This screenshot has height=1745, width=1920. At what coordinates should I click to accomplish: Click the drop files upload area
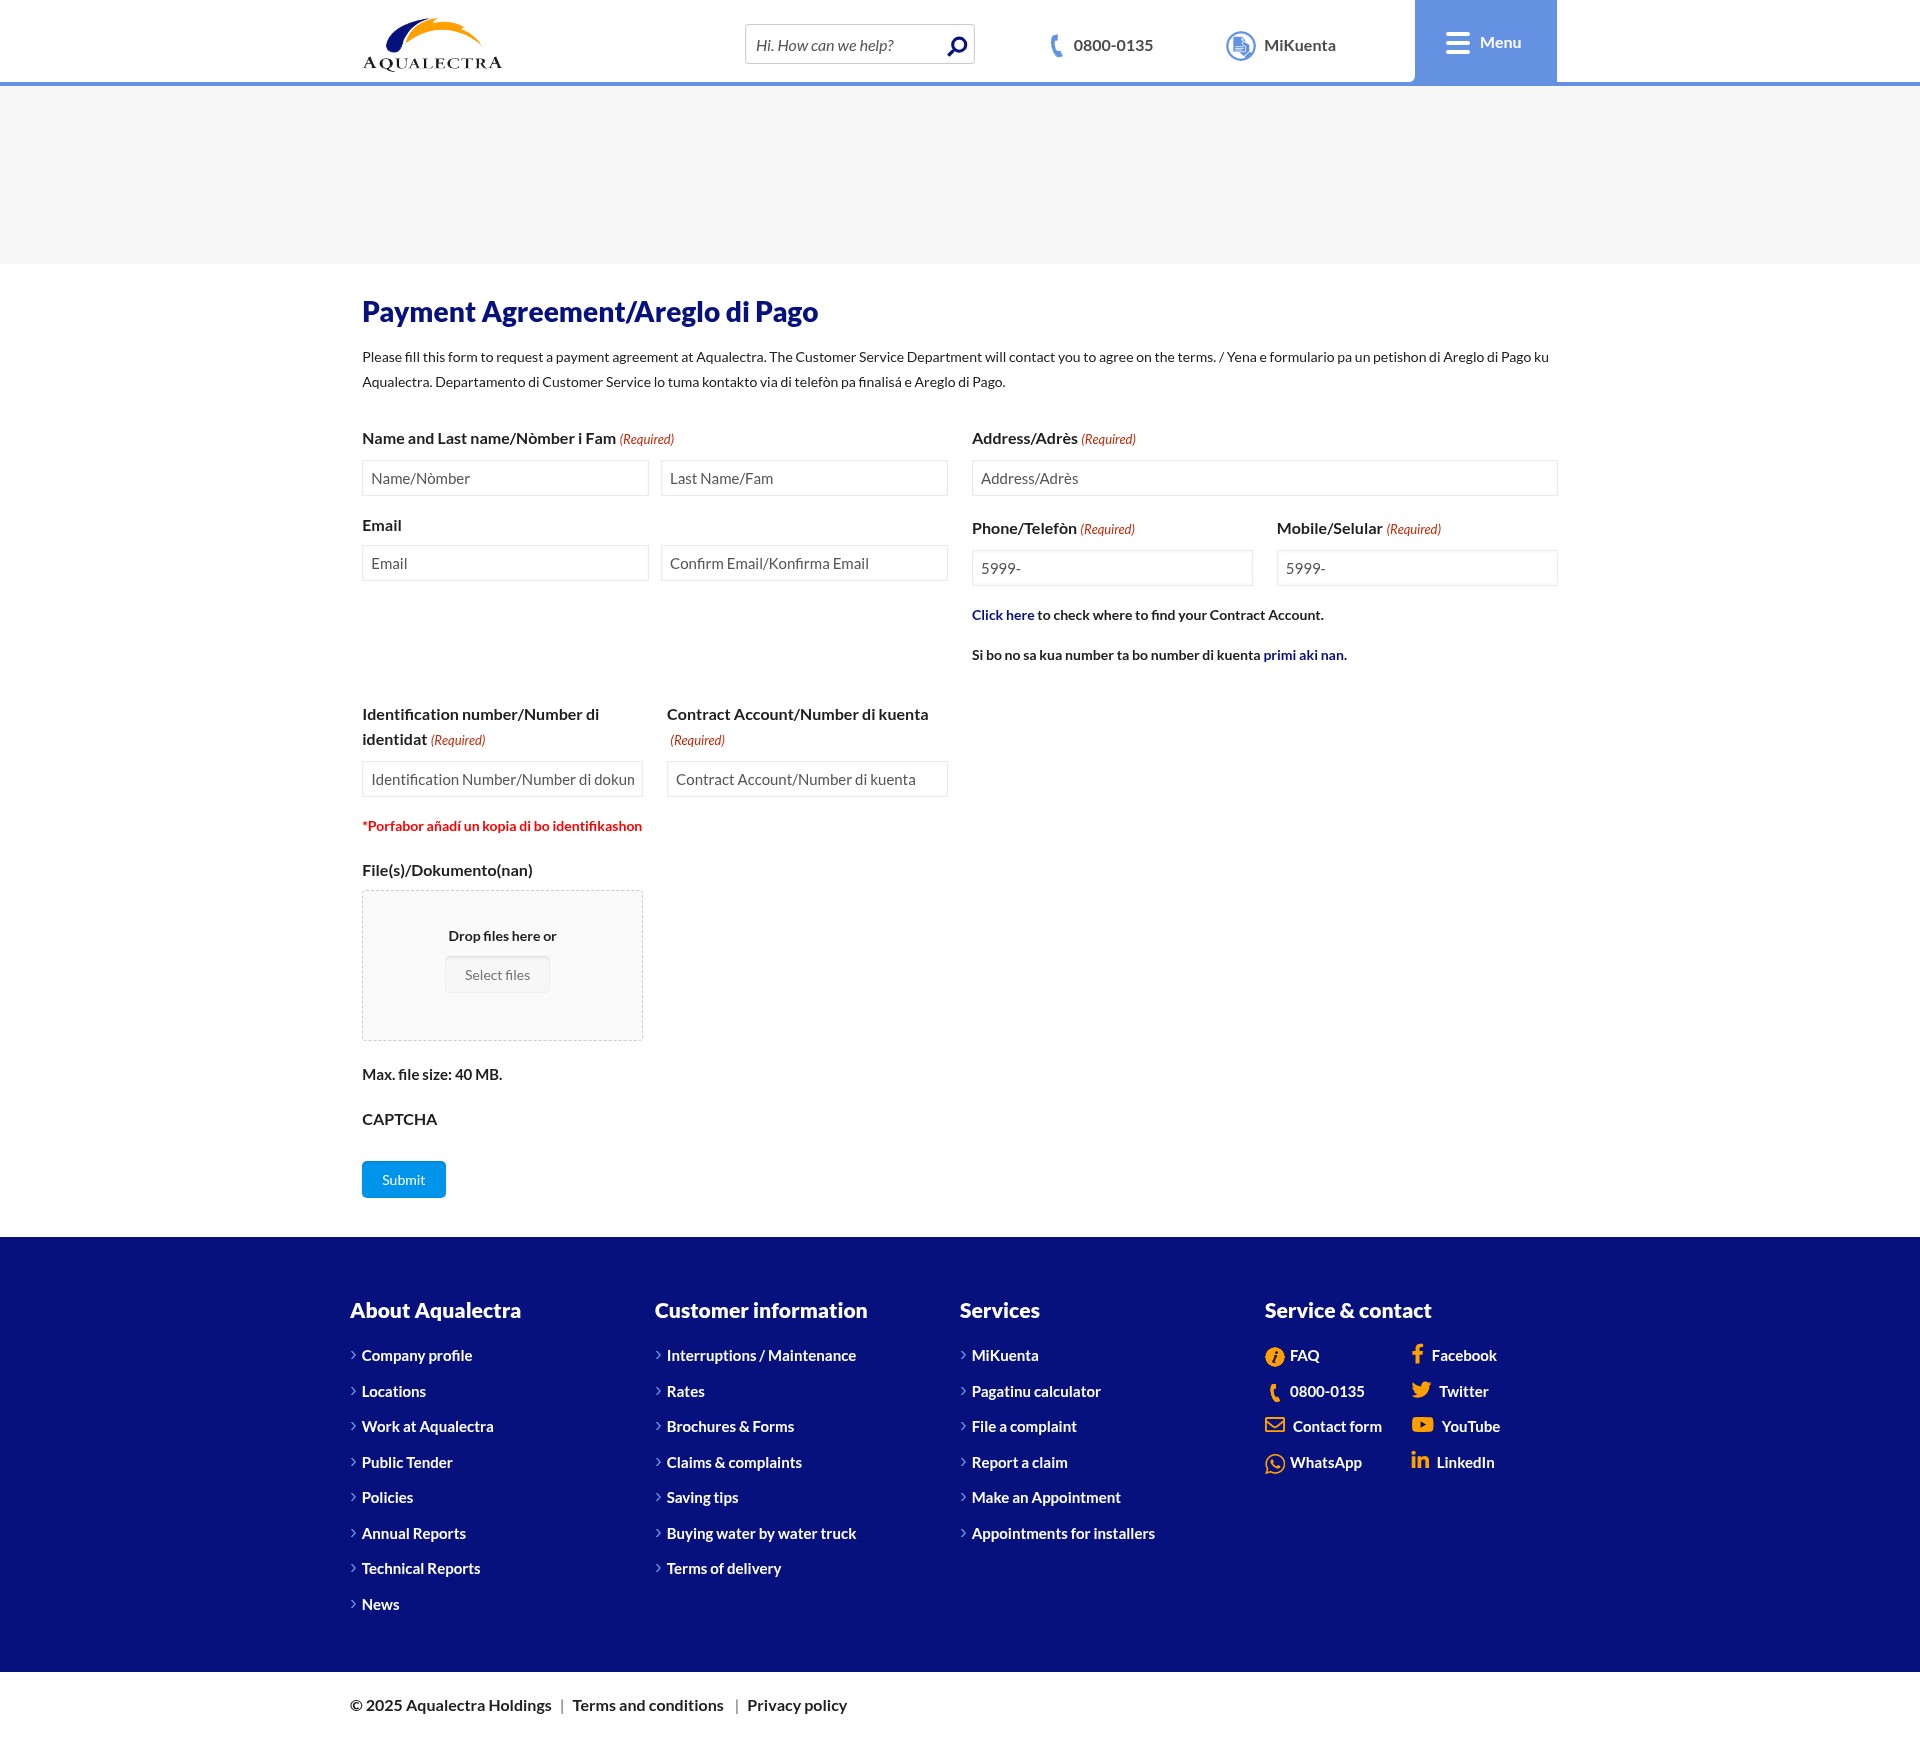[x=502, y=965]
